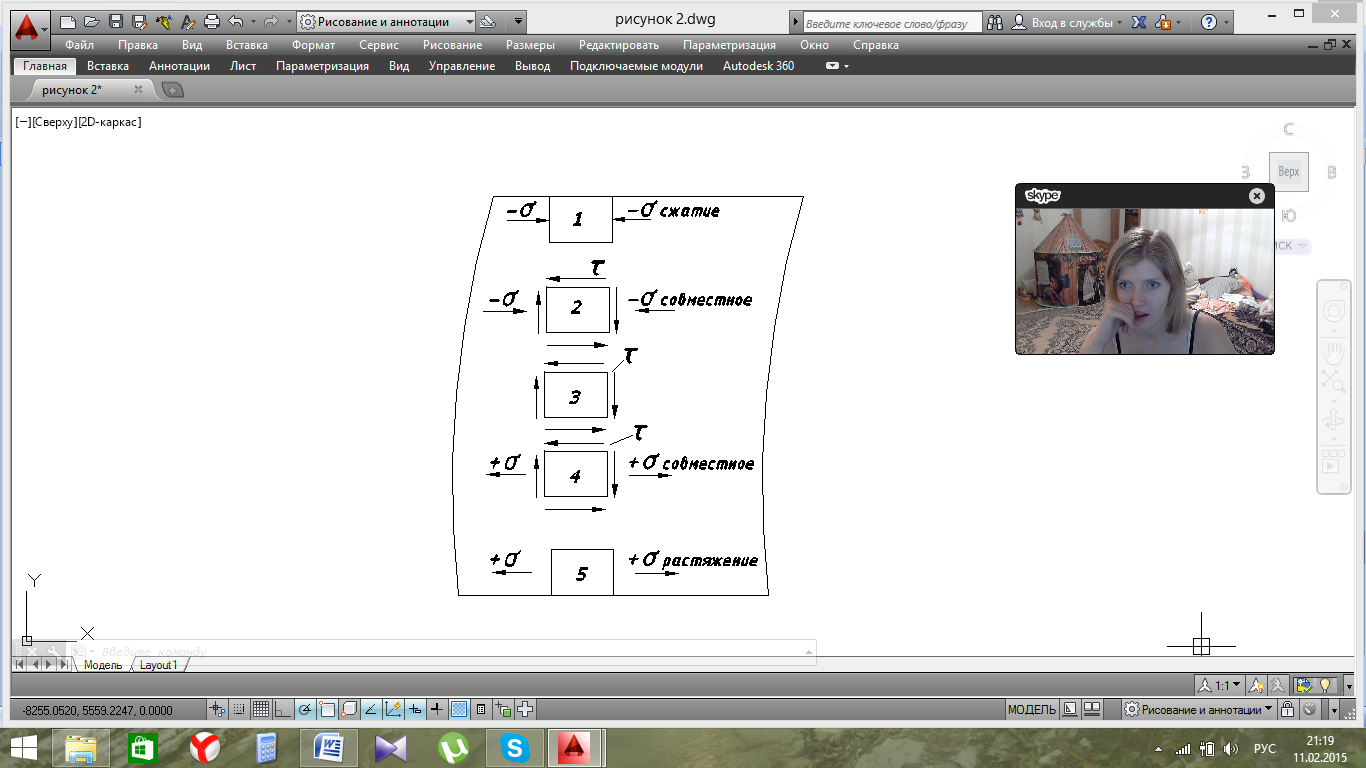The image size is (1366, 768).
Task: Select the Pan hand tool
Action: pos(1334,351)
